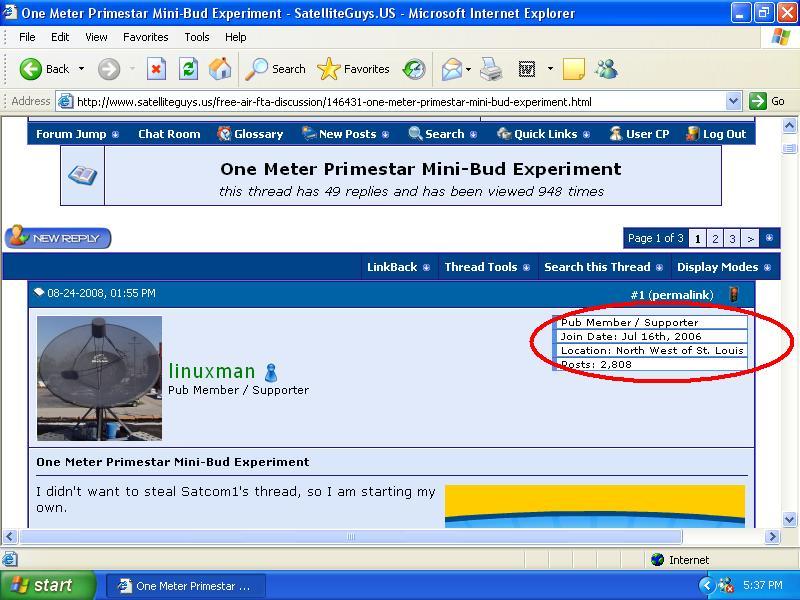This screenshot has width=800, height=600.
Task: Open the History clock icon
Action: coord(414,69)
